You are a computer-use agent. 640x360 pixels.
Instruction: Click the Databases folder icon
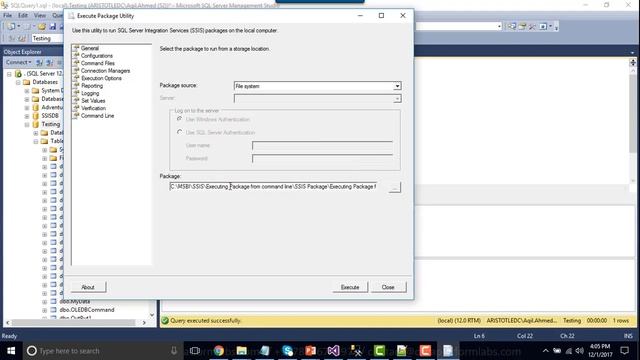point(27,82)
